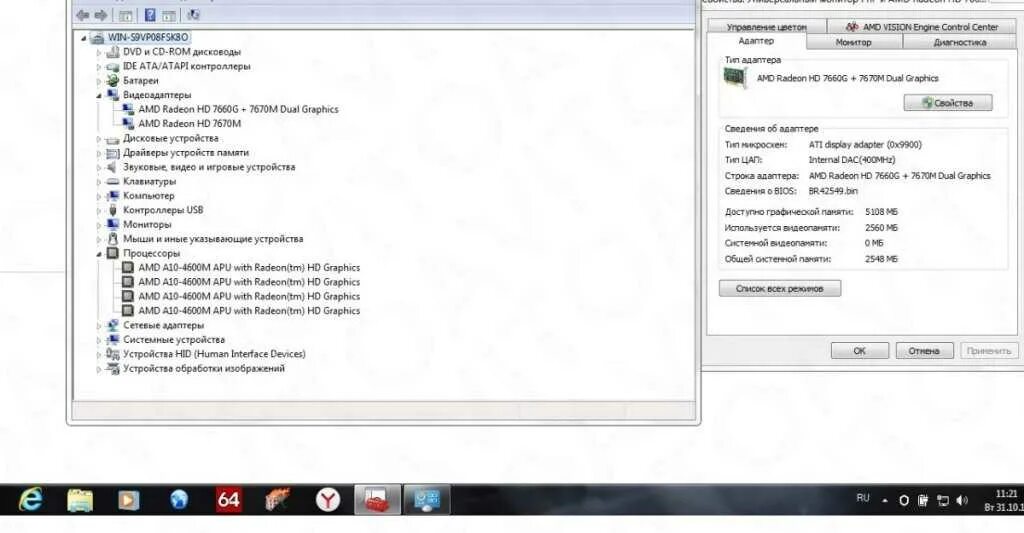
Task: Click the Мониторы category icon
Action: (112, 225)
